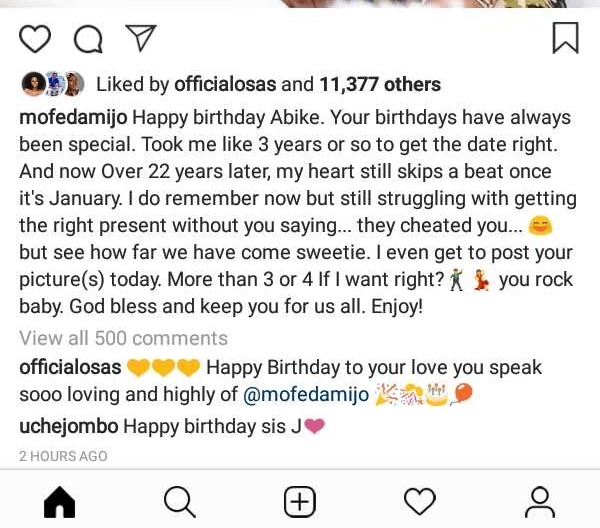Open mofedamijo profile from caption username
Screen dimensions: 600x528
click(x=73, y=118)
